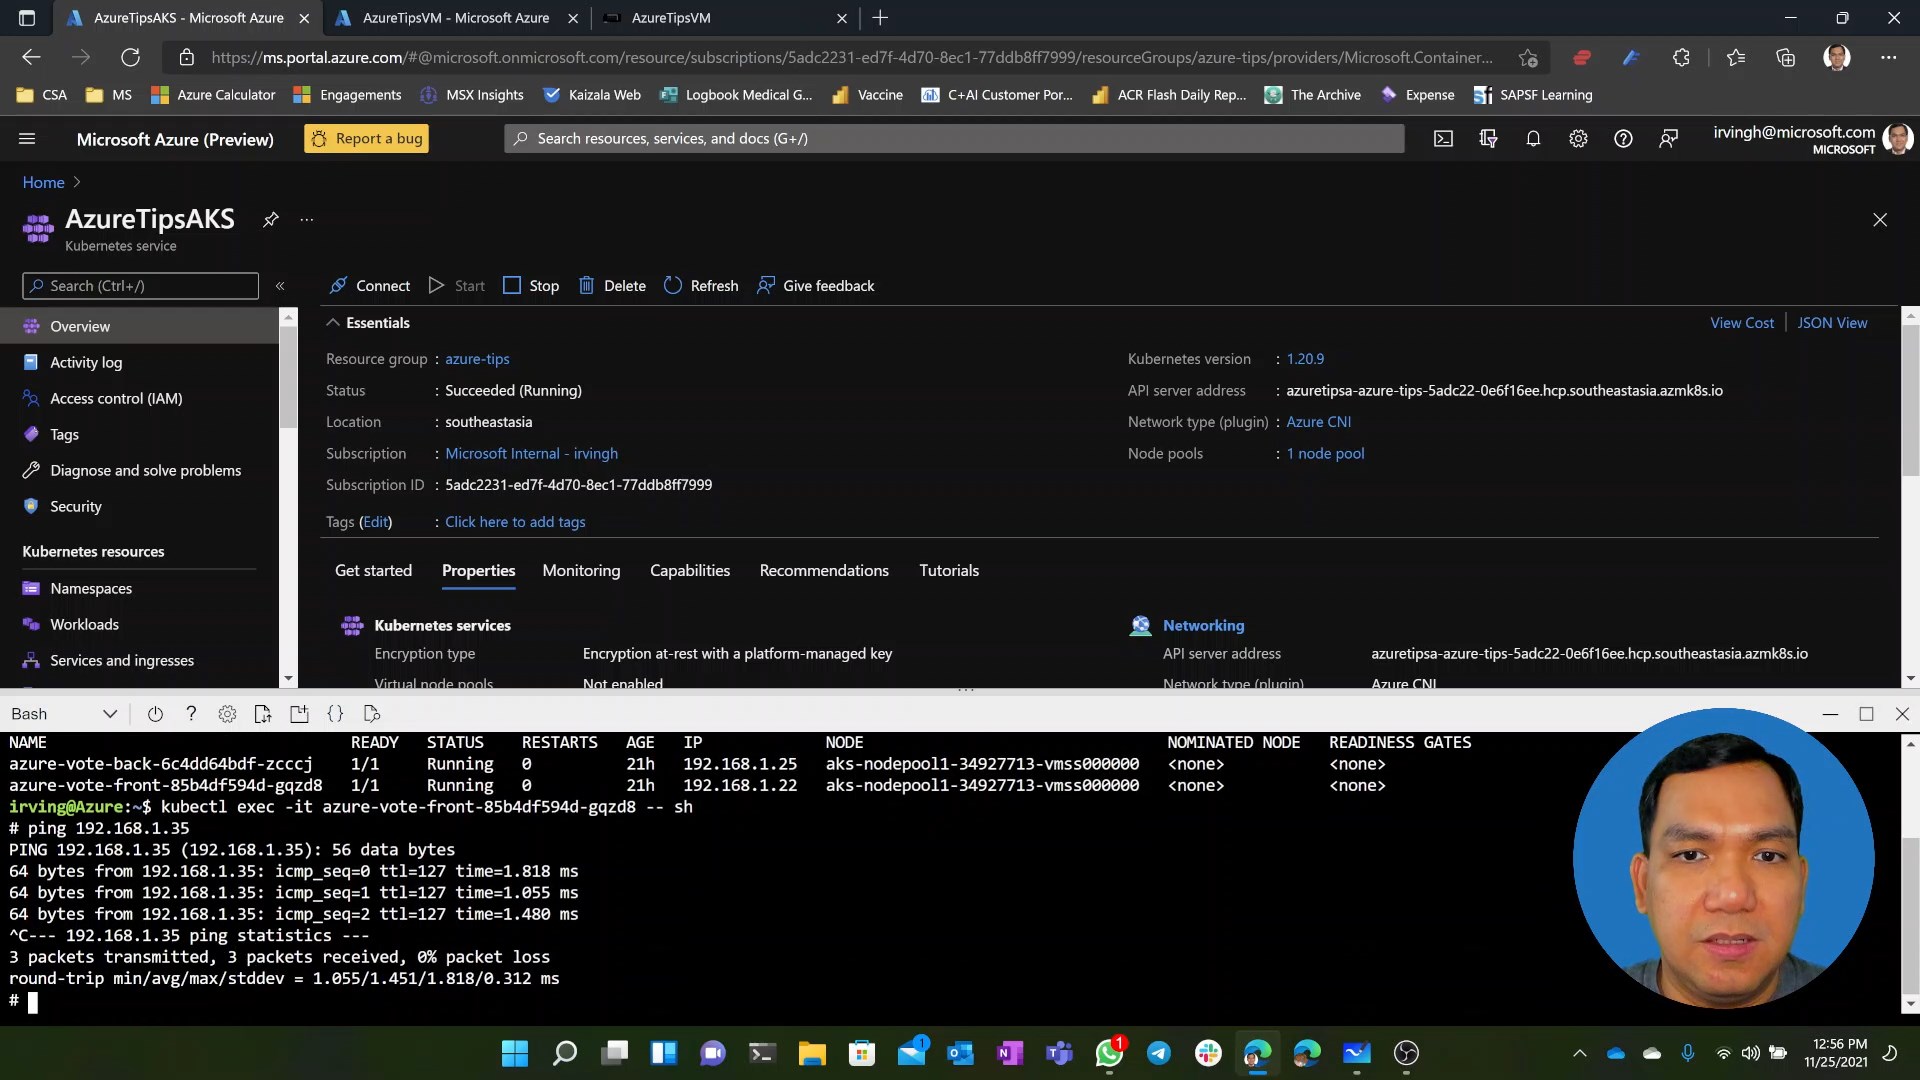Click Cloud Shell upload/download files icon
The width and height of the screenshot is (1920, 1080).
tap(263, 714)
